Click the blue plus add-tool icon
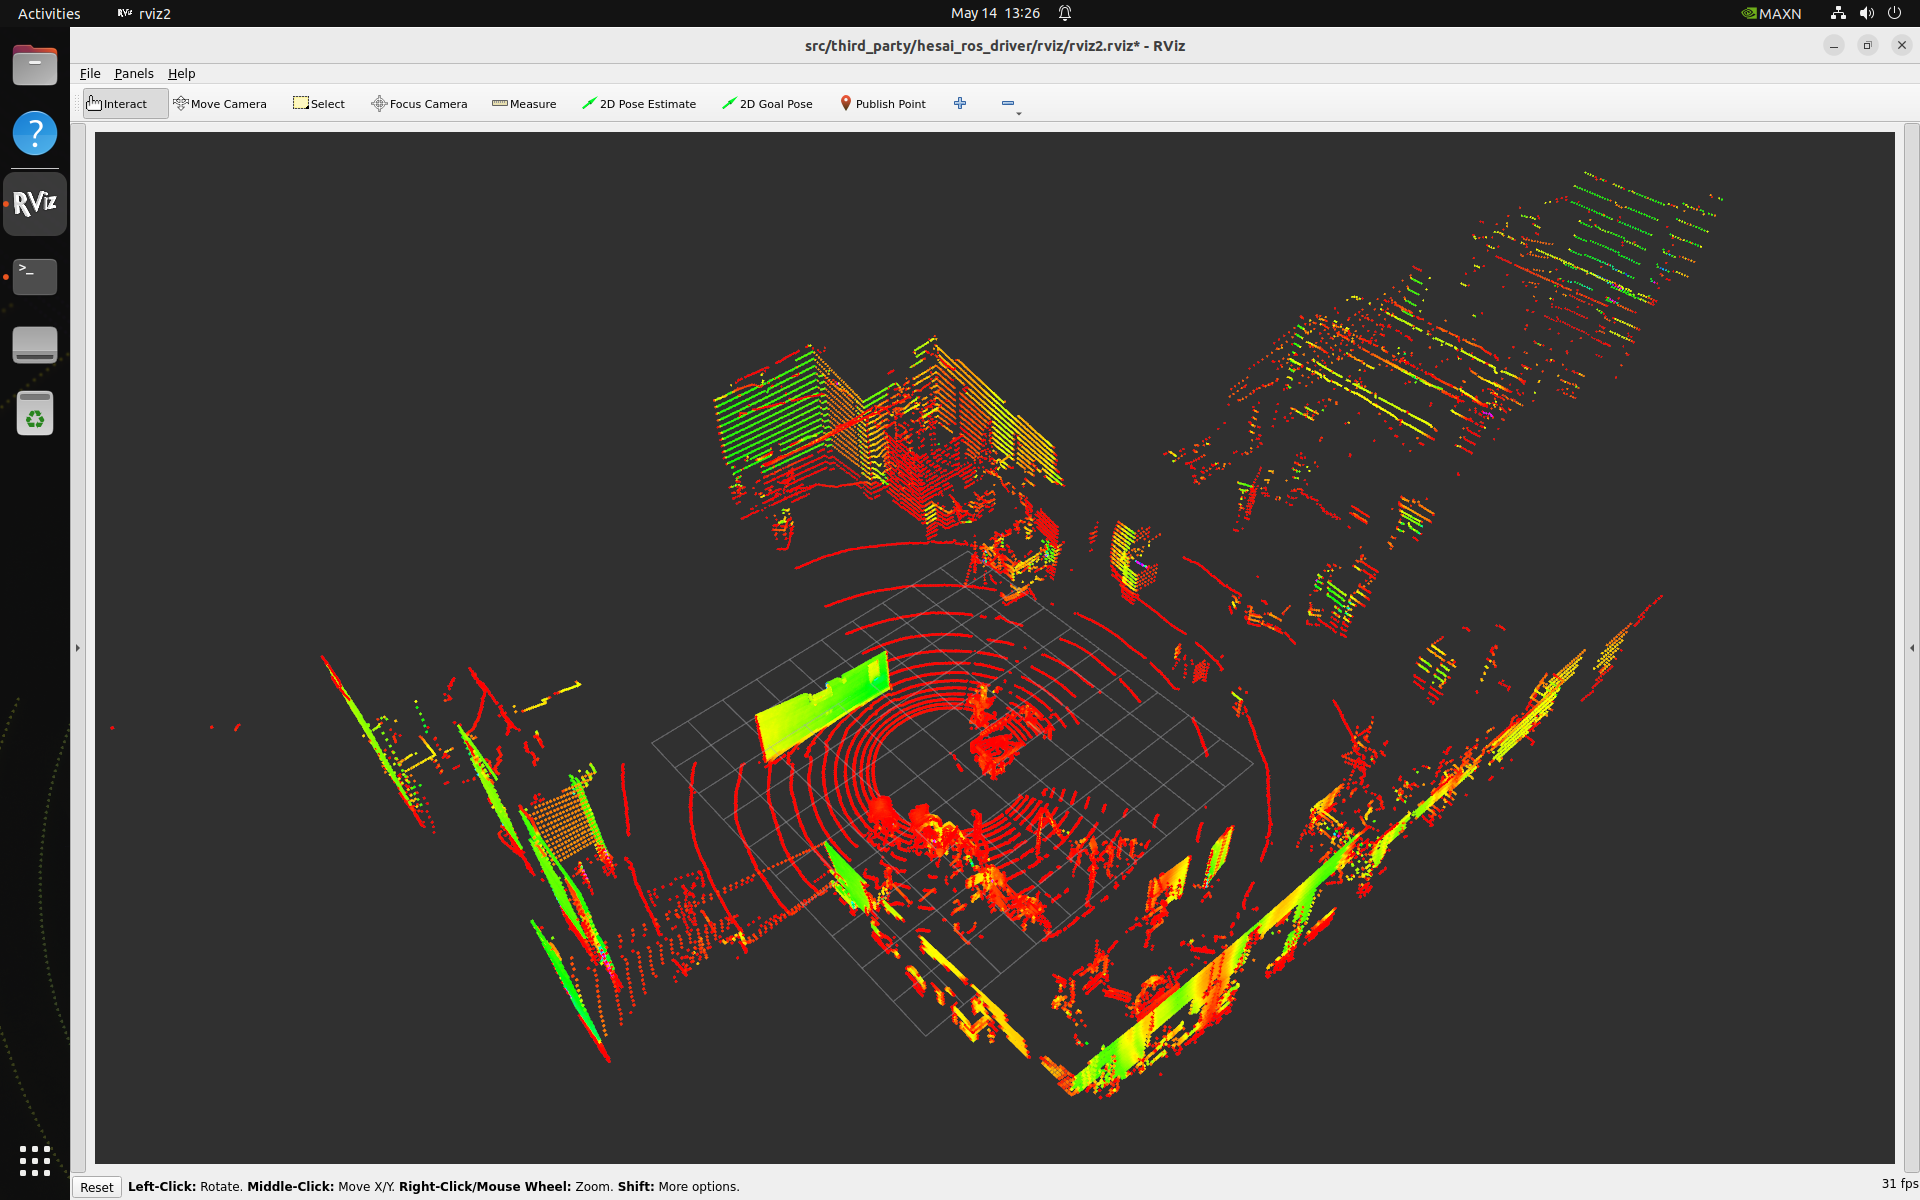Screen dimensions: 1920x1200 coord(960,104)
